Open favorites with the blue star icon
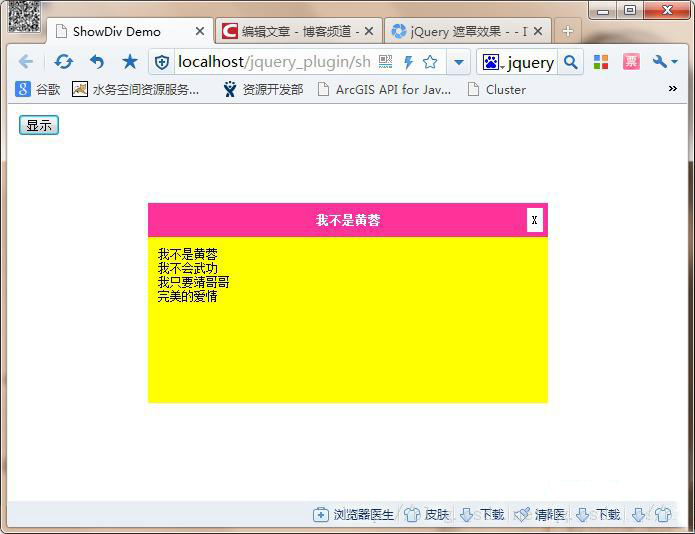Screen dimensions: 695x534 point(130,62)
